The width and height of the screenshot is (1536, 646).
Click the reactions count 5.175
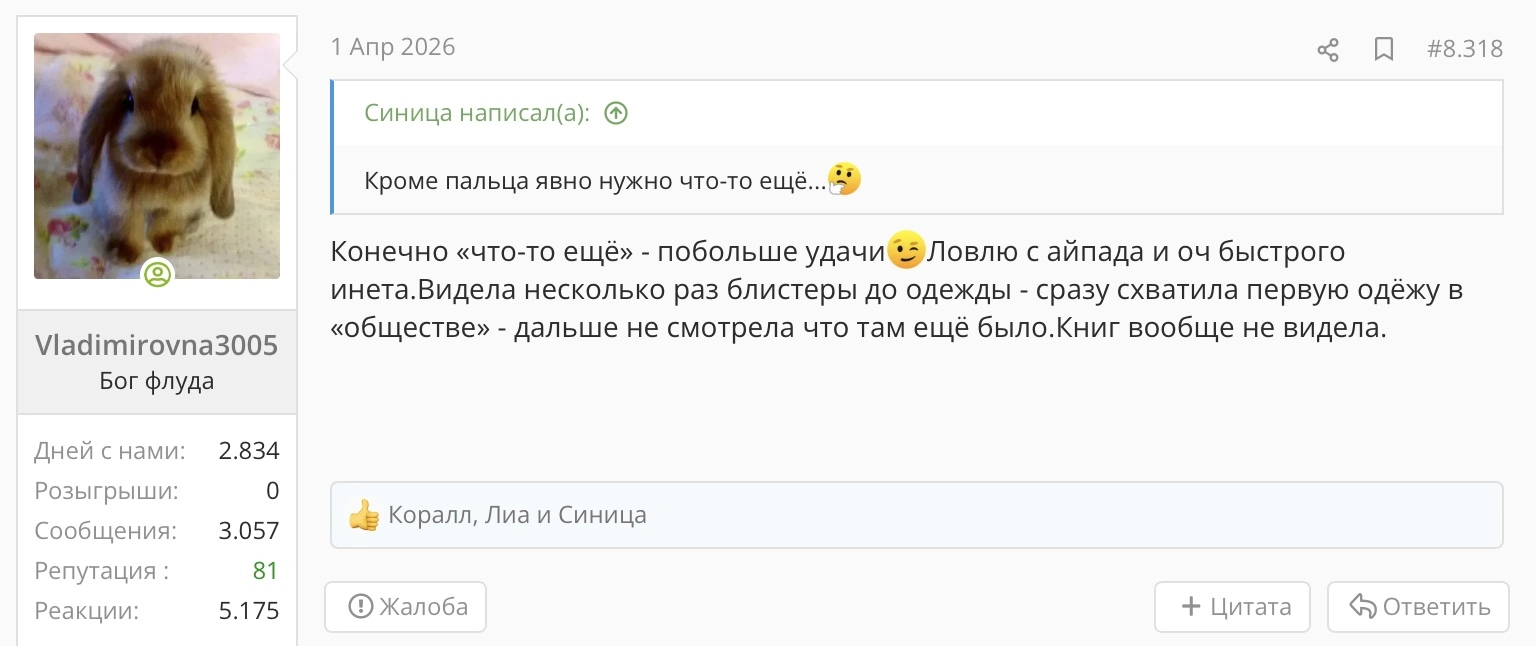tap(249, 611)
